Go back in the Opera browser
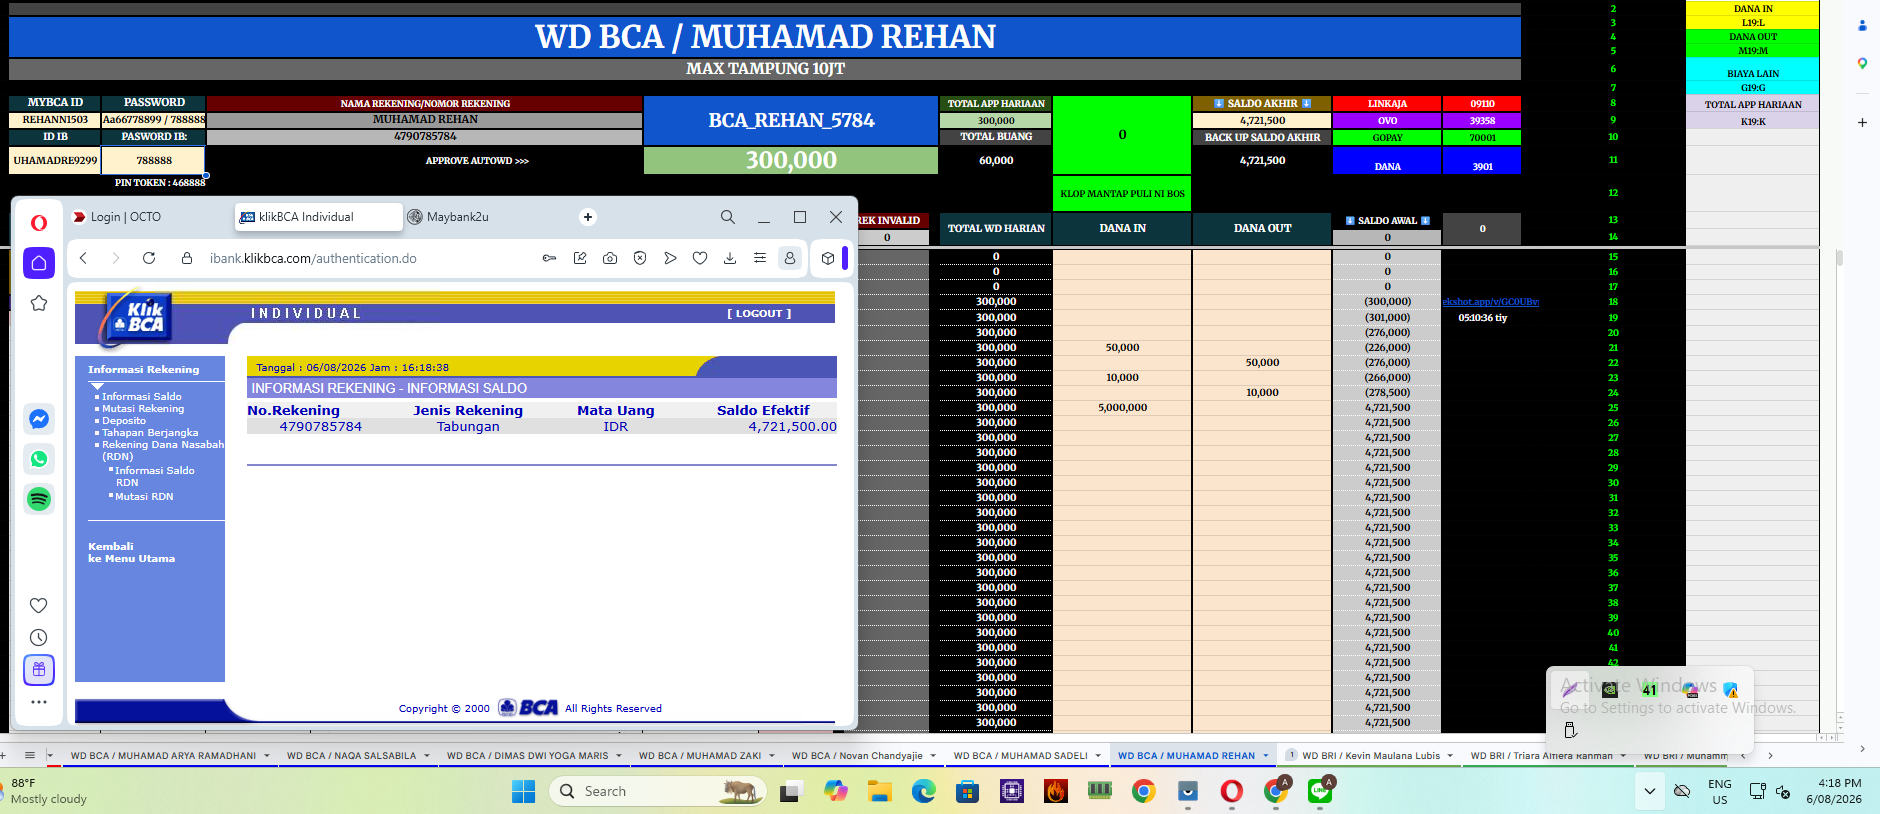Screen dimensions: 1880x814 tap(84, 258)
